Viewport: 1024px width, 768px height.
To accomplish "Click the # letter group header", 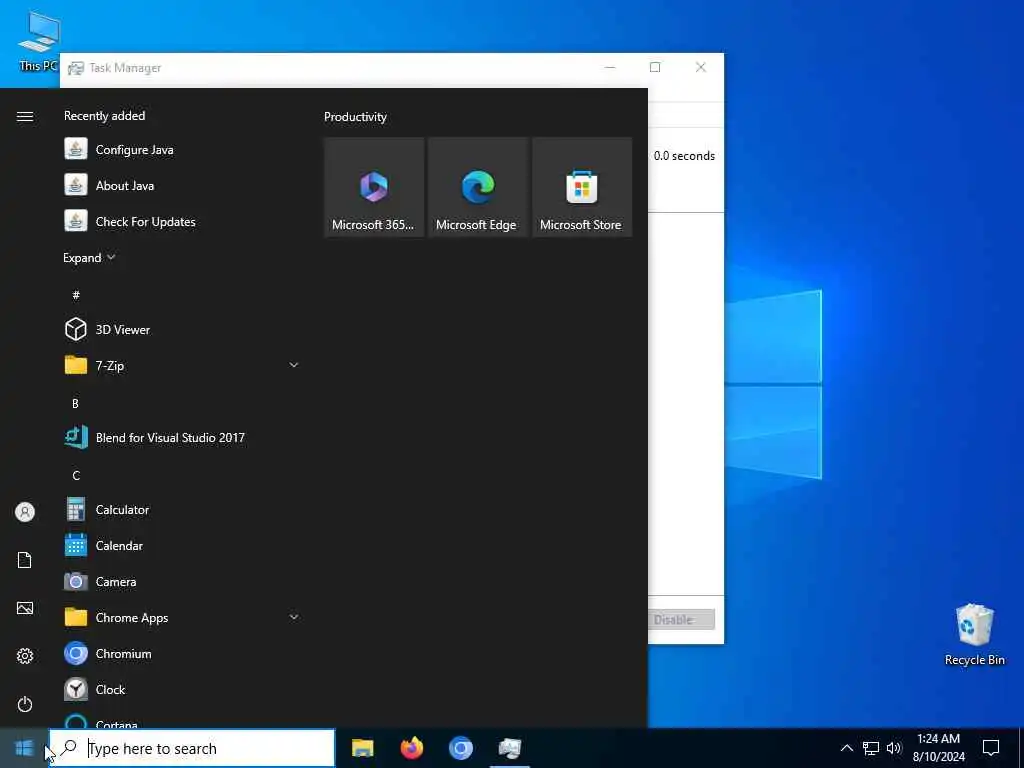I will coord(76,295).
